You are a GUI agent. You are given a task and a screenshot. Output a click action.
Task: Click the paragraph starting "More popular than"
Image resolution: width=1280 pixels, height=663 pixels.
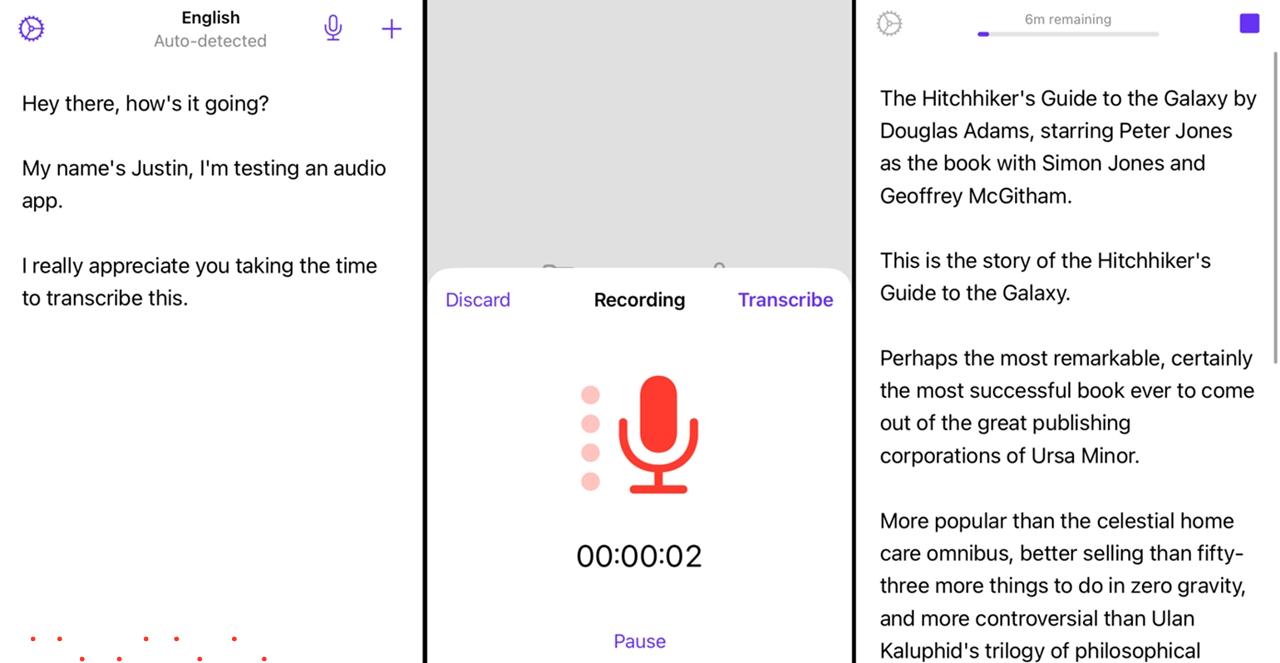click(x=1062, y=585)
